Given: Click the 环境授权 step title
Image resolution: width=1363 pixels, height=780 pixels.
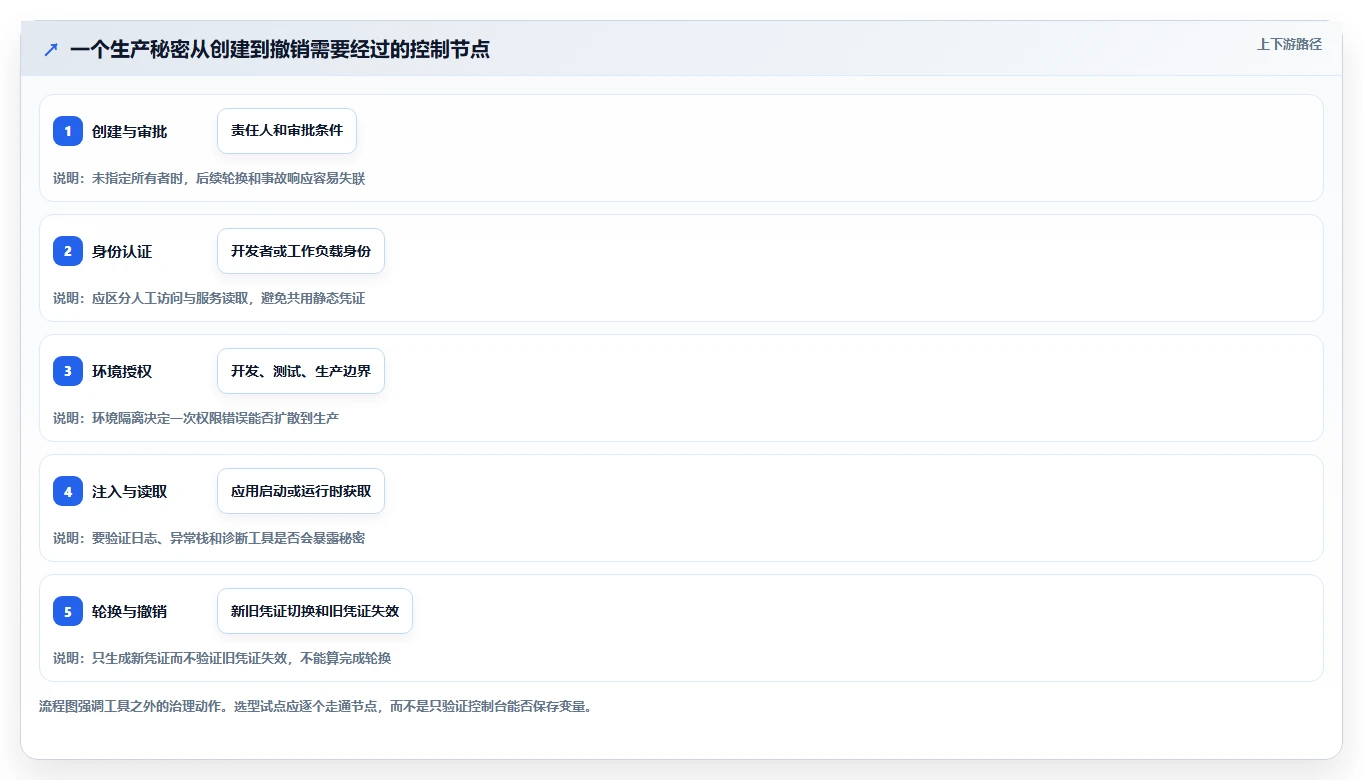Looking at the screenshot, I should coord(122,372).
